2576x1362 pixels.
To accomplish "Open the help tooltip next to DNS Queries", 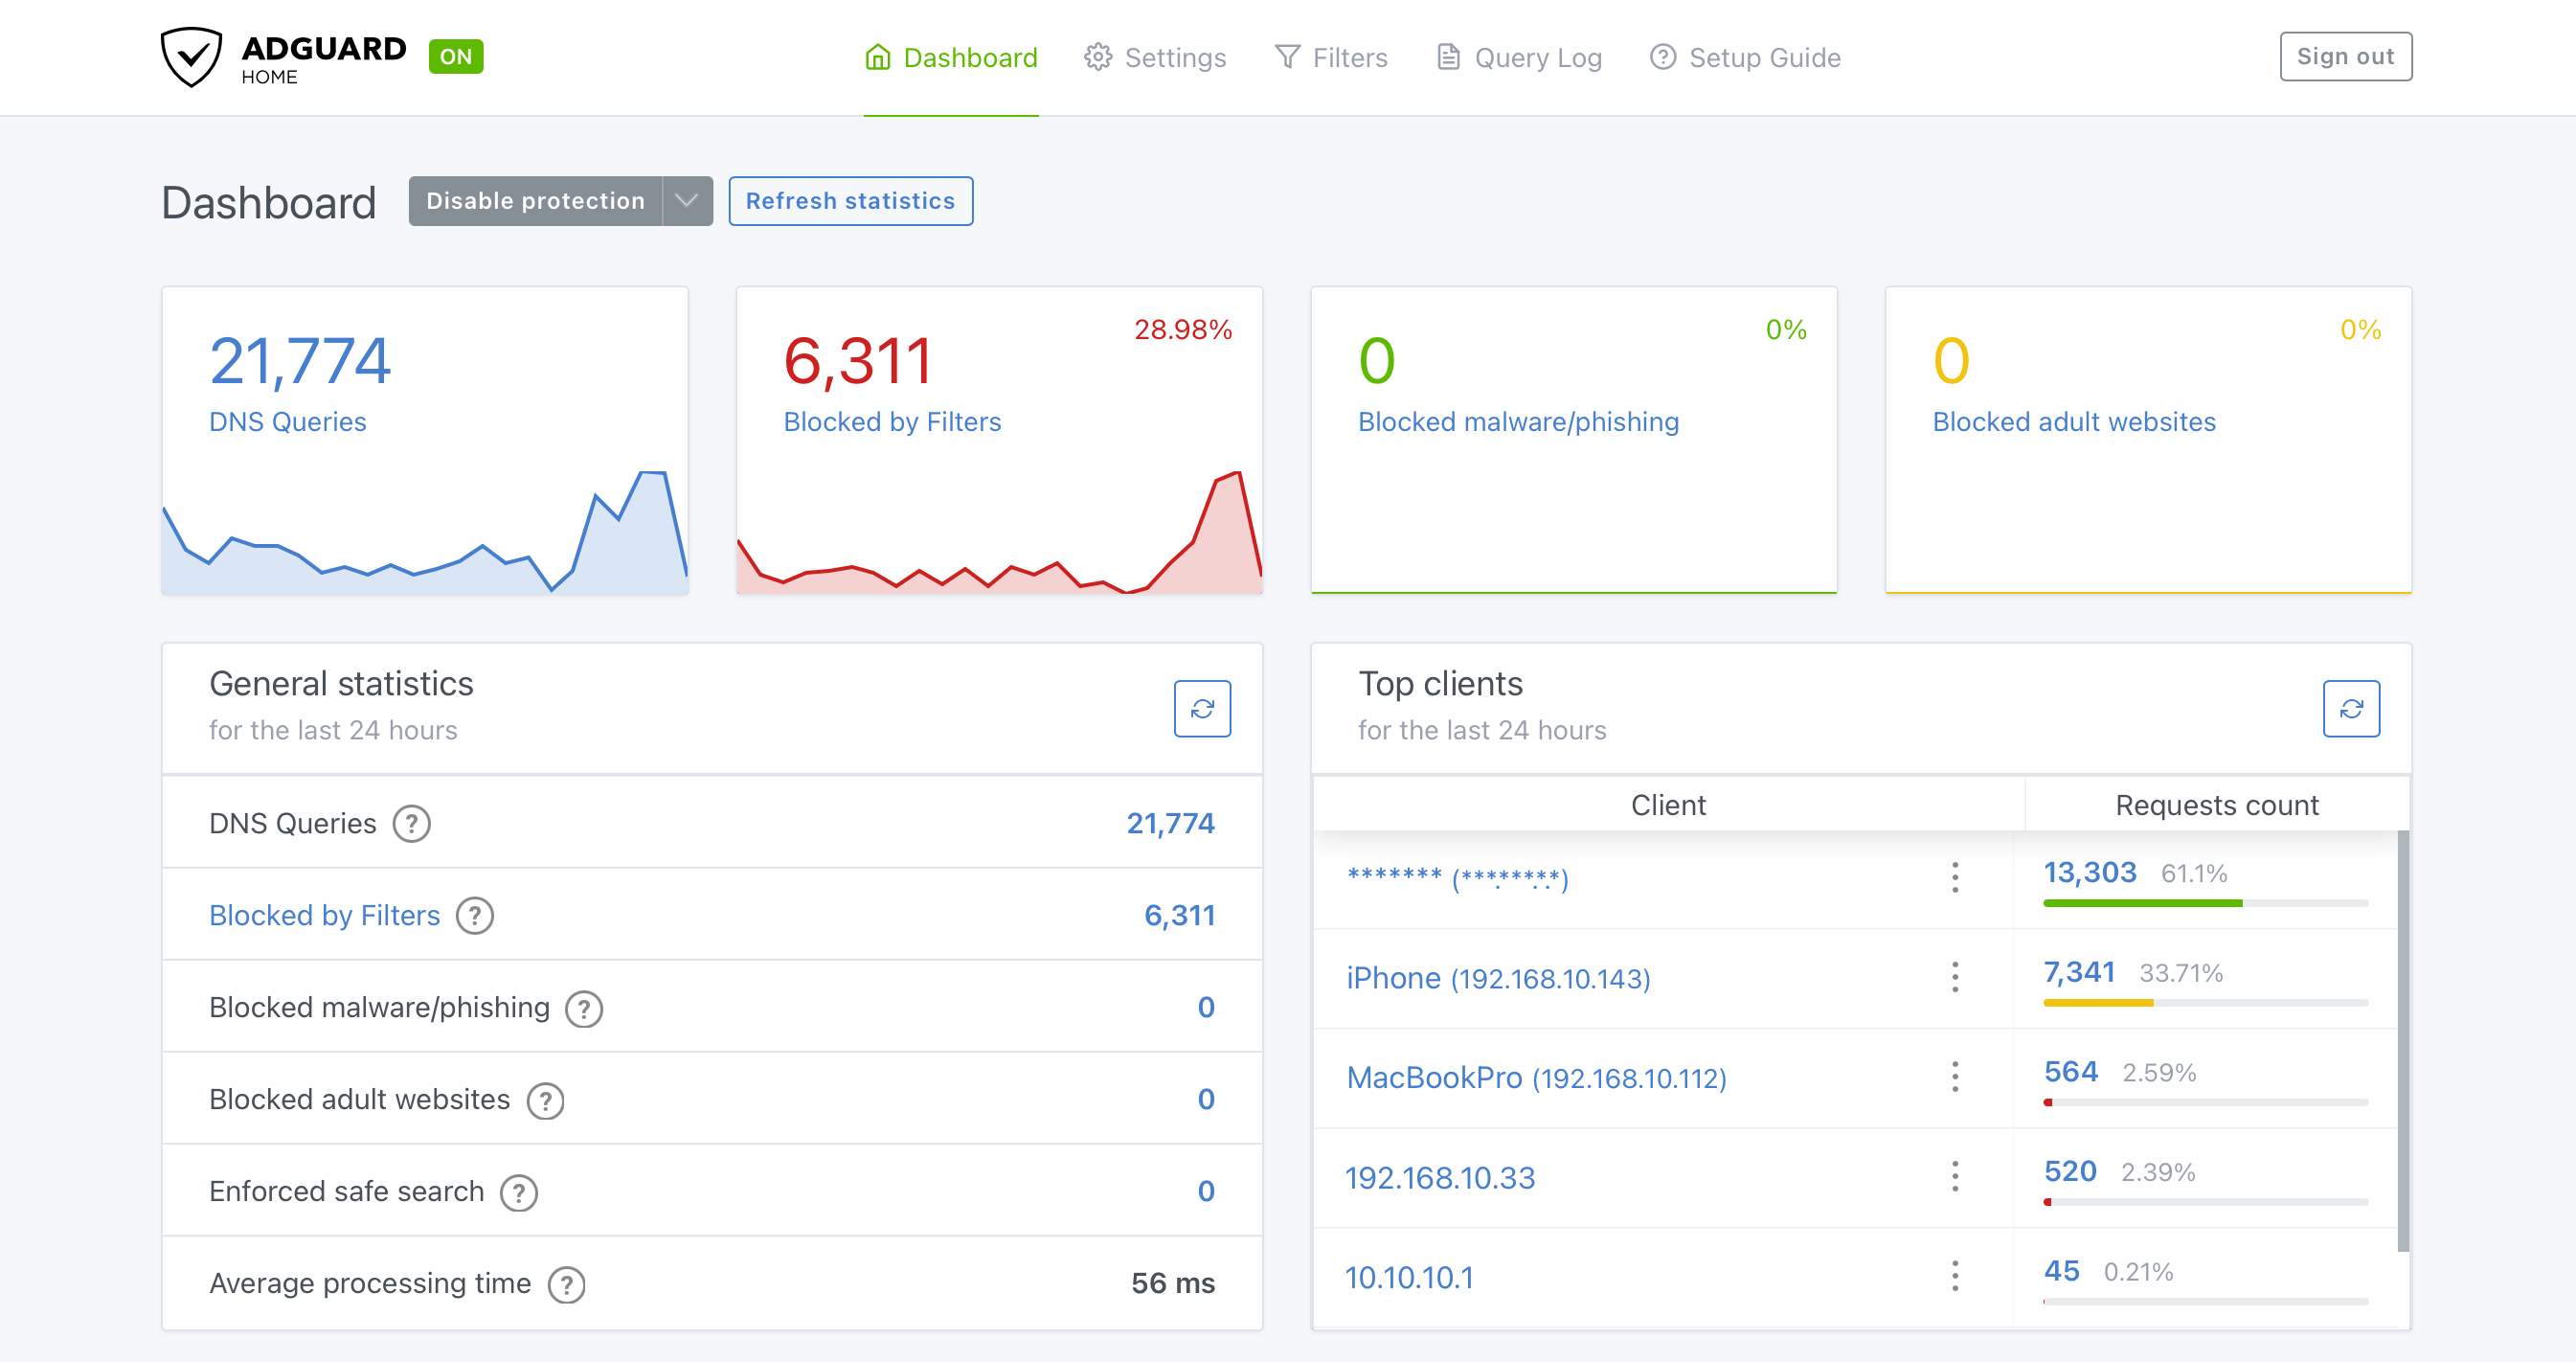I will (411, 823).
